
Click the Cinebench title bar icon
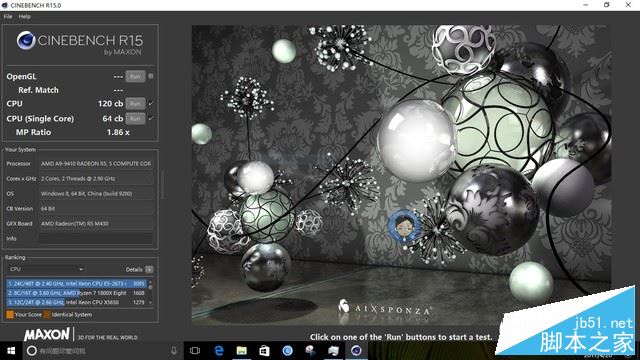pyautogui.click(x=5, y=5)
